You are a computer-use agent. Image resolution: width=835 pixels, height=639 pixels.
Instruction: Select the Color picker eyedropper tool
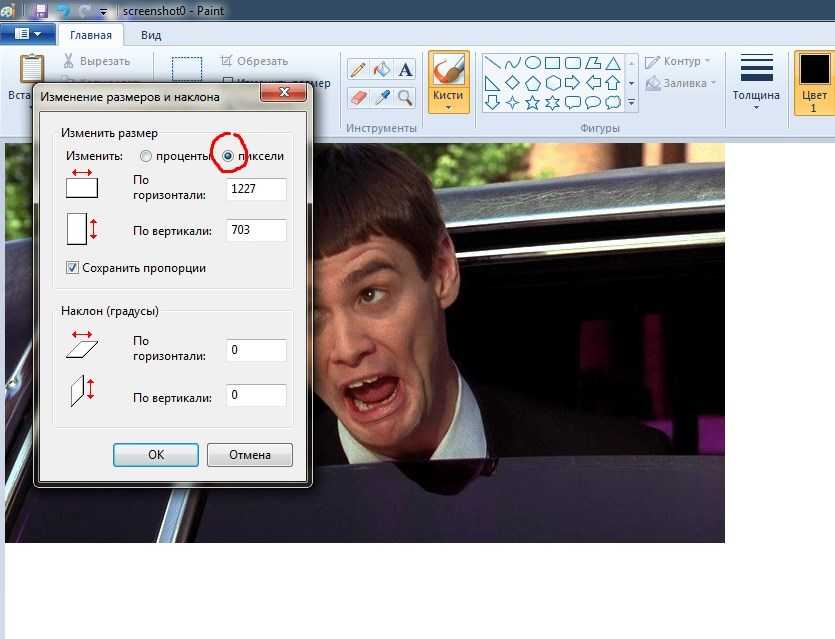pos(381,97)
